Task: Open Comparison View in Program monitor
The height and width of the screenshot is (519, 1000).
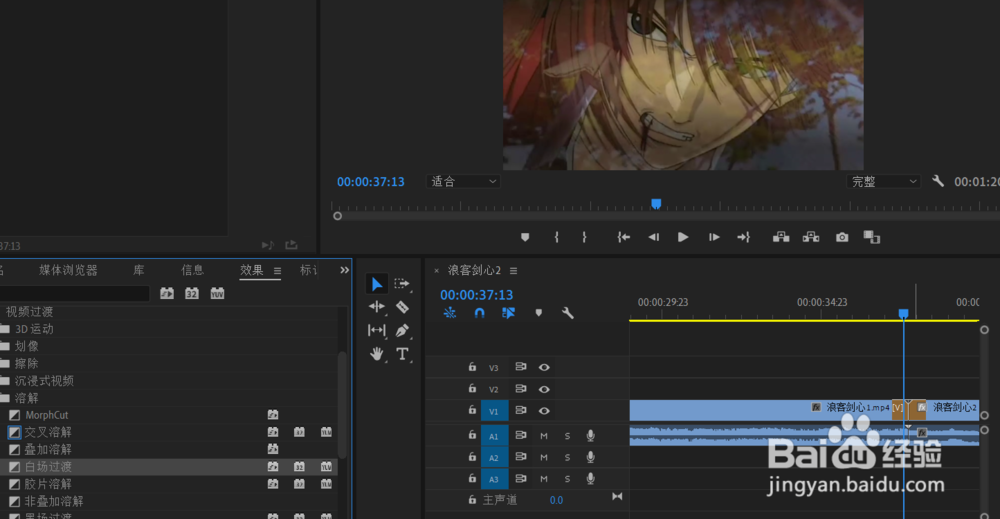Action: (872, 237)
